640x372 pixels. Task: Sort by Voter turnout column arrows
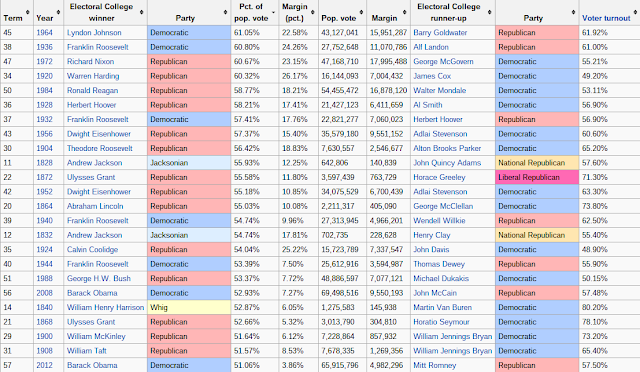[x=635, y=12]
